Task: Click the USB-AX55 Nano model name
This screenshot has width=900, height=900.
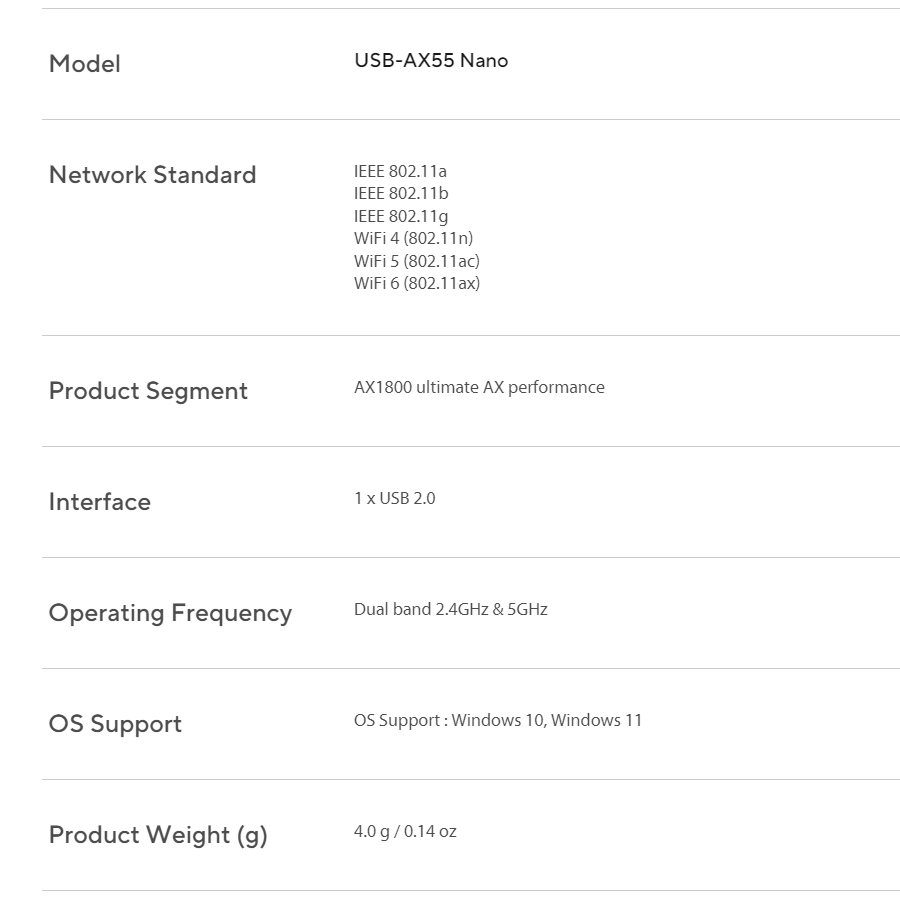Action: (431, 61)
